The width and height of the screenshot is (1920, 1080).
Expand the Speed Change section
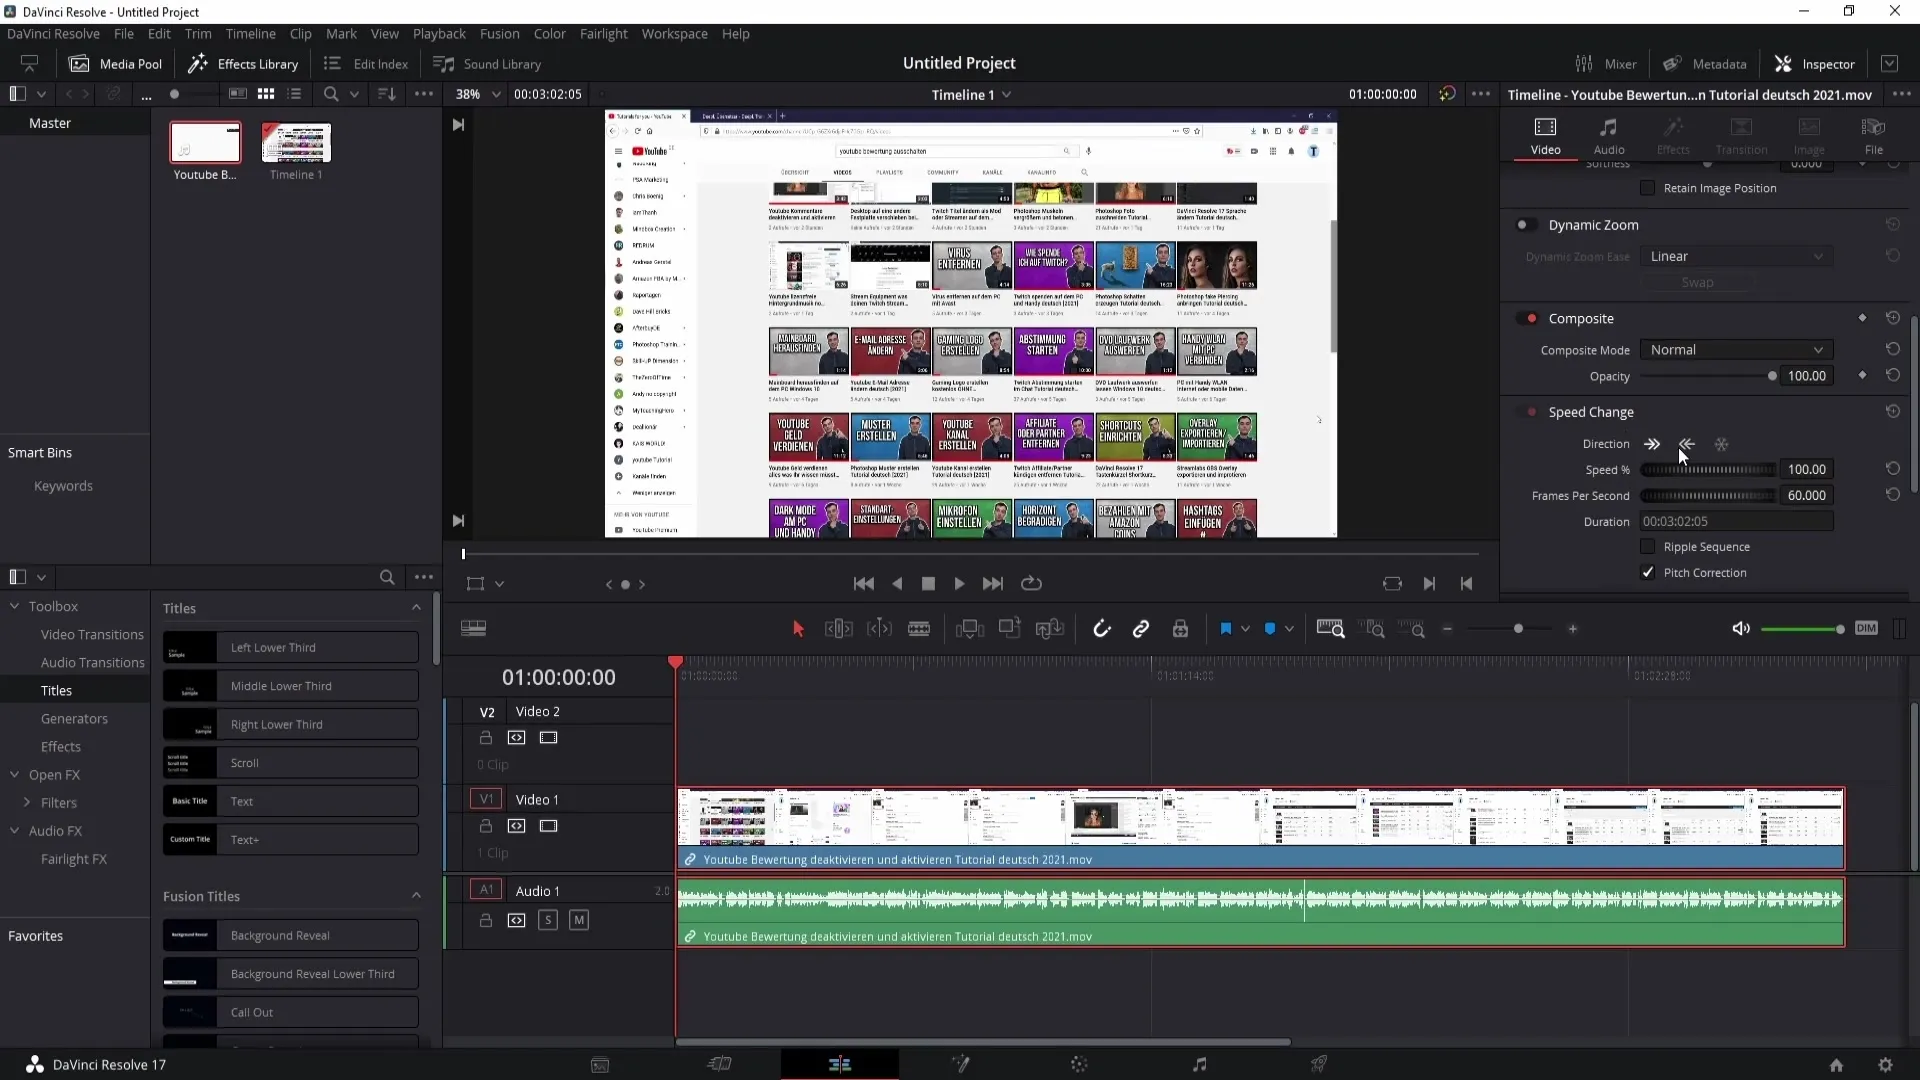point(1593,411)
